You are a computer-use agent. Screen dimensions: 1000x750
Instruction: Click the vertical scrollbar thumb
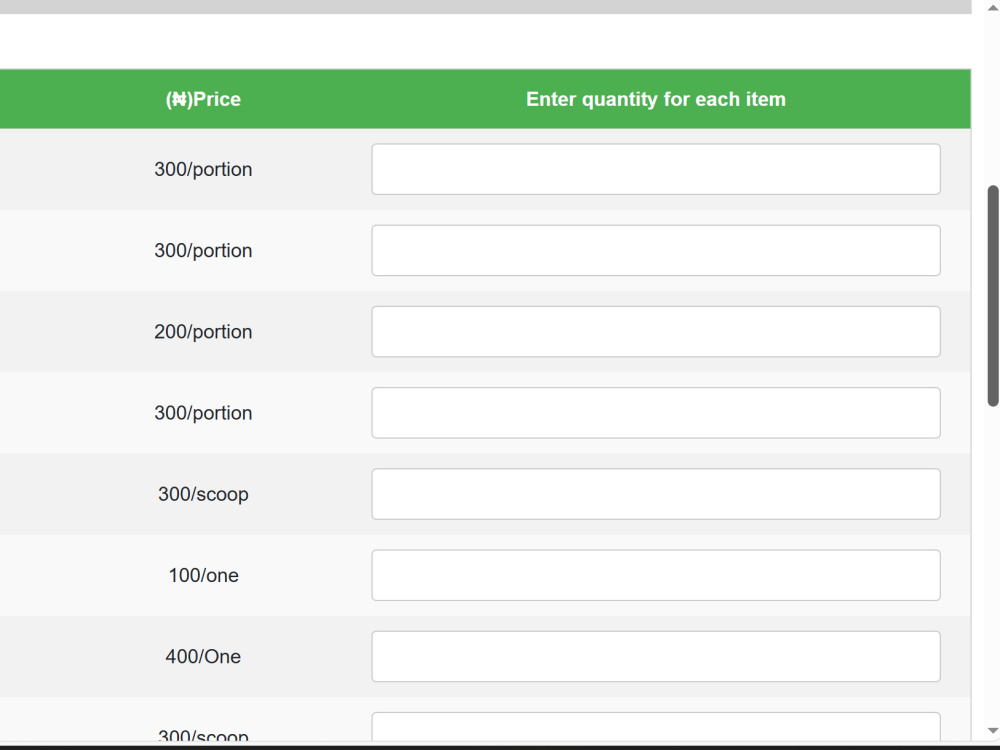[992, 296]
